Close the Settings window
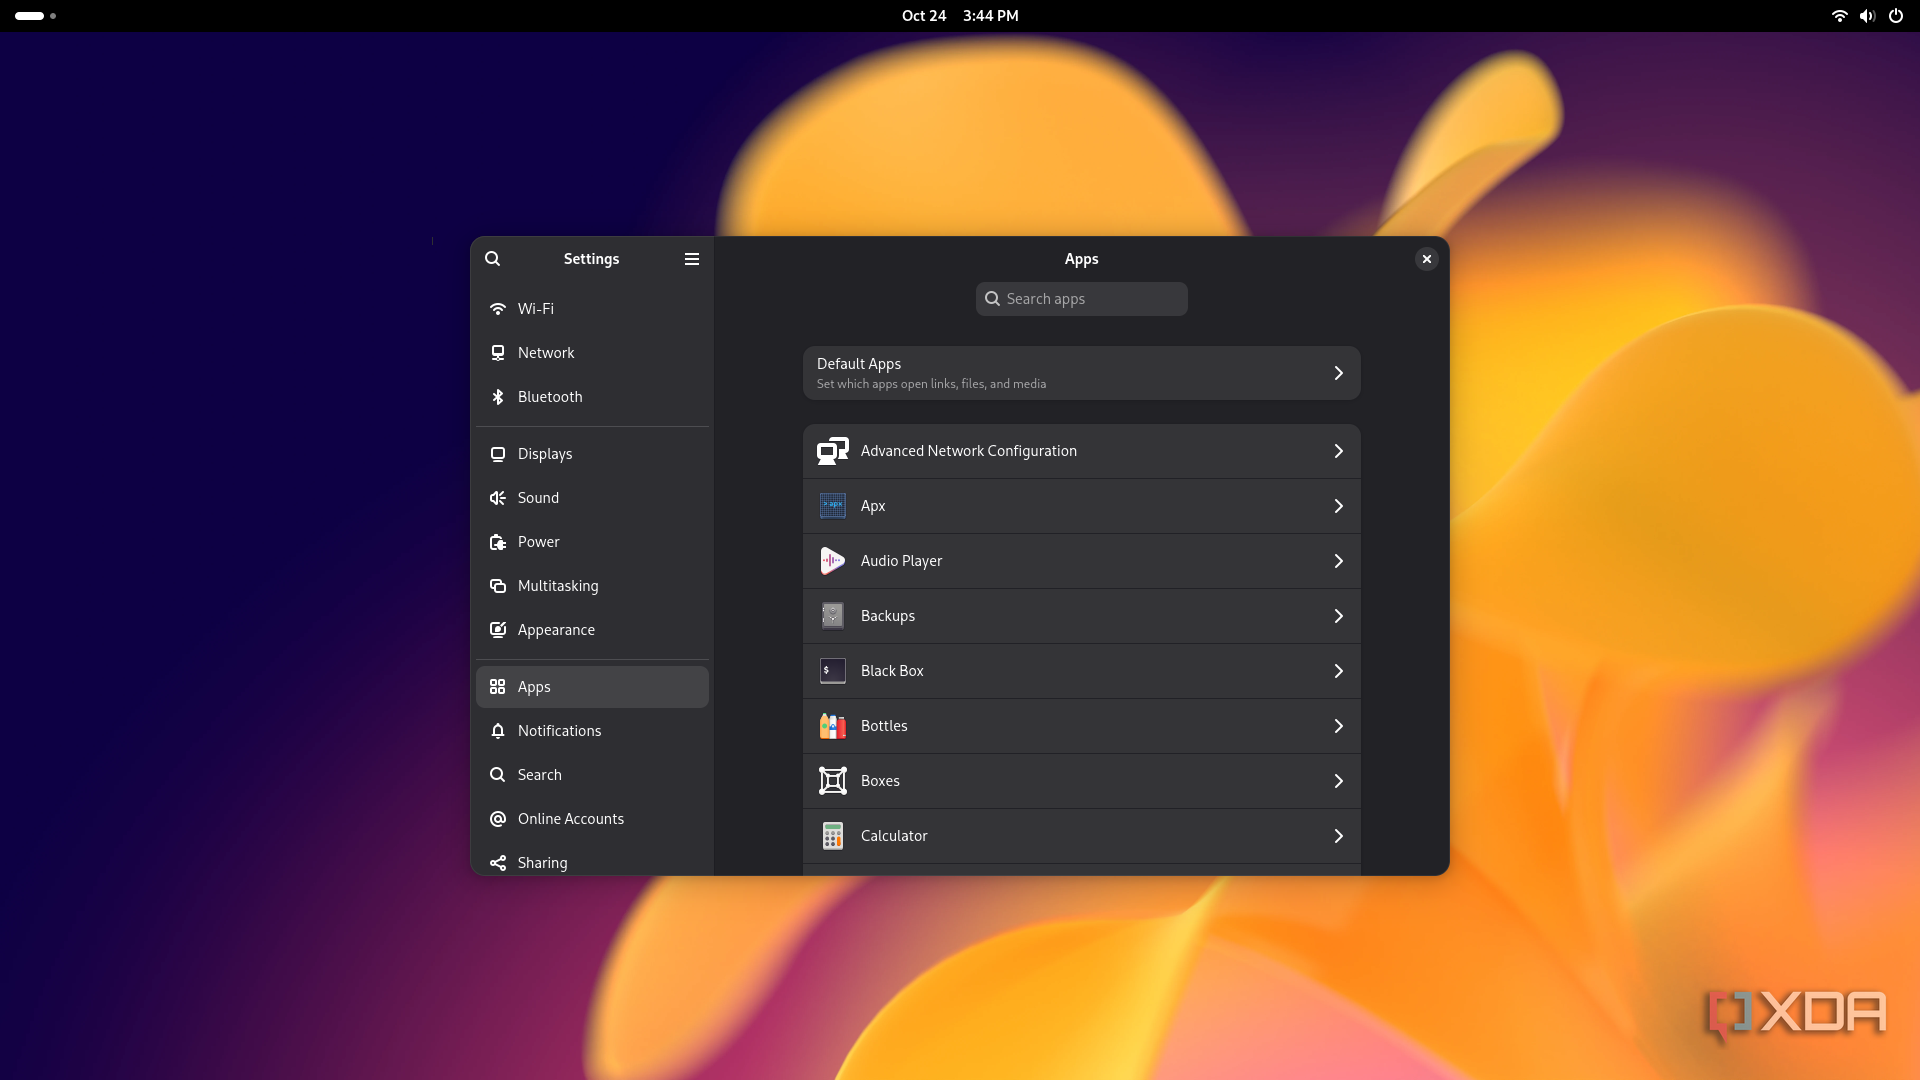This screenshot has width=1920, height=1080. coord(1427,259)
